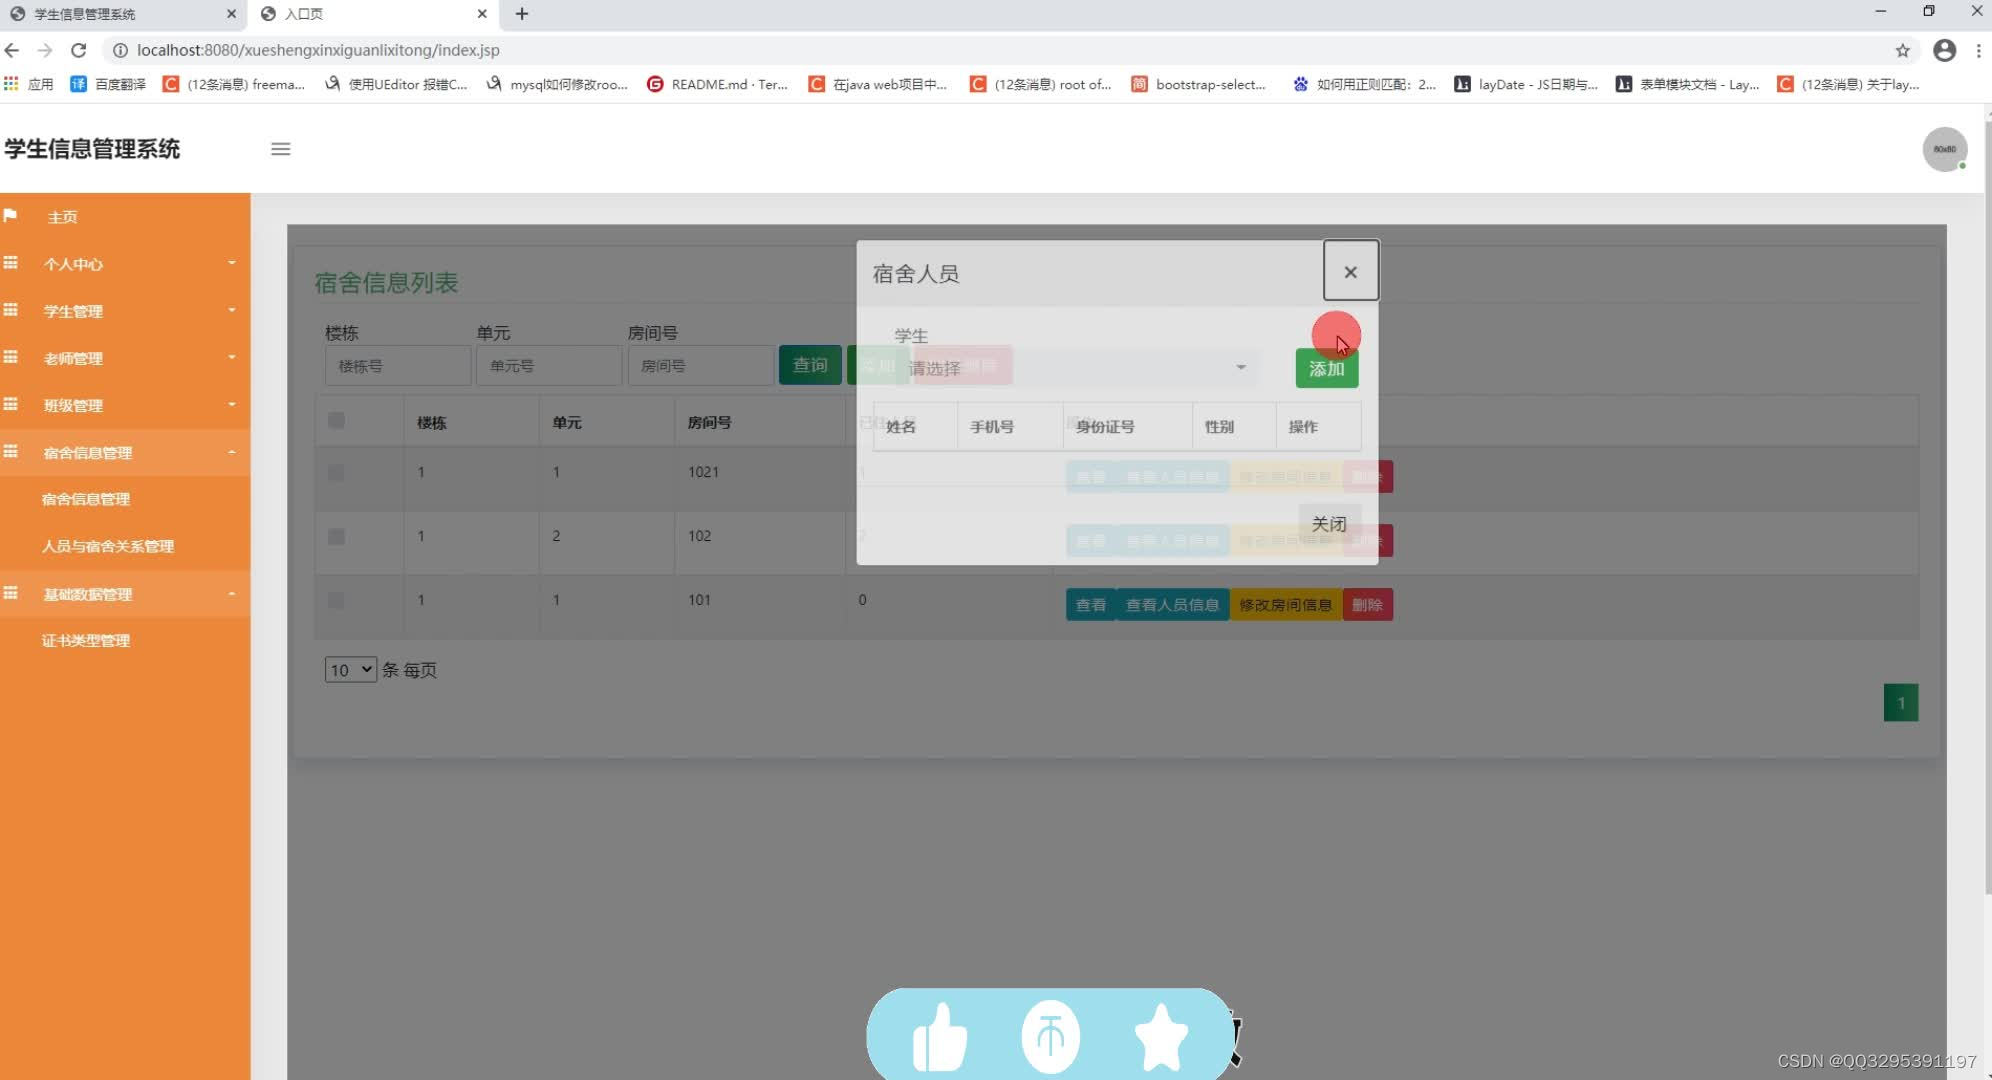Click 查看 for room 101

pyautogui.click(x=1090, y=605)
